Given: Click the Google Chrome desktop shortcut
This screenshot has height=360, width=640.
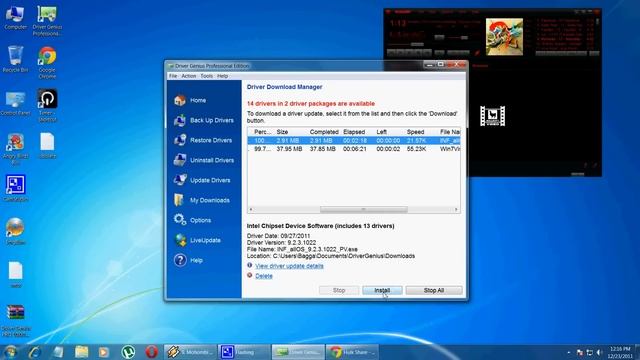Looking at the screenshot, I should [47, 62].
